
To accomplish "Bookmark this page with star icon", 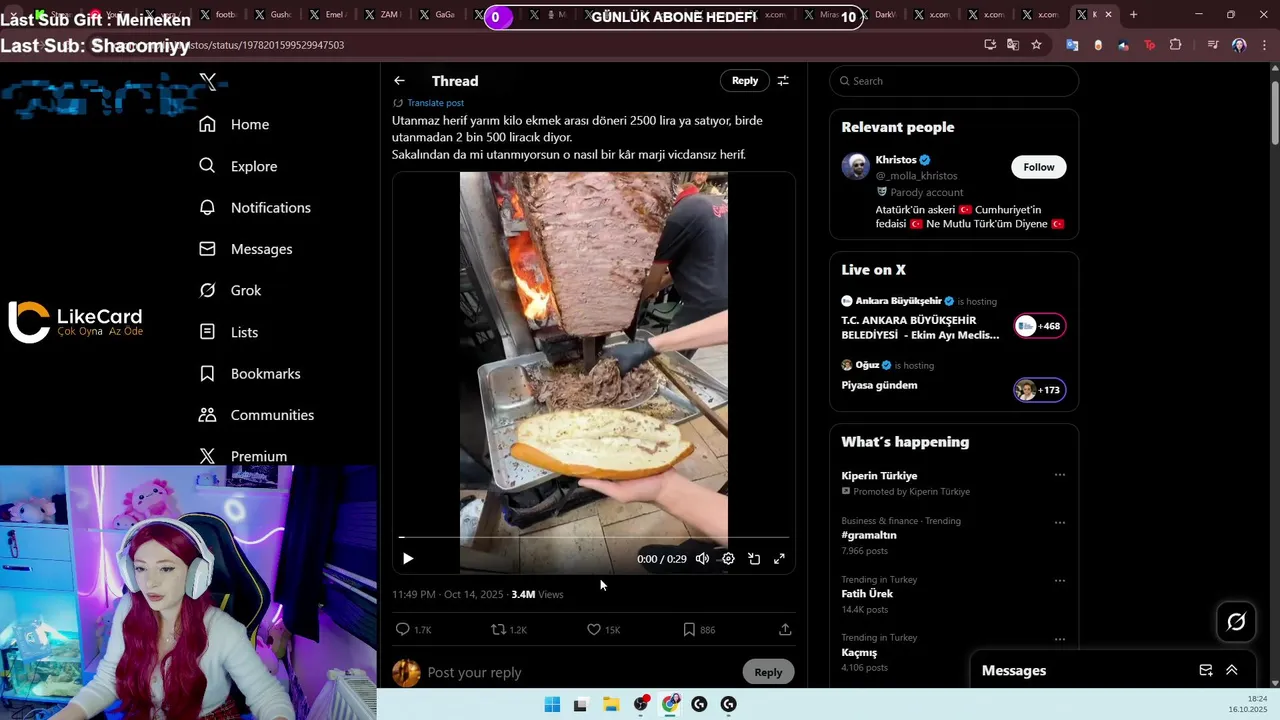I will [1036, 45].
